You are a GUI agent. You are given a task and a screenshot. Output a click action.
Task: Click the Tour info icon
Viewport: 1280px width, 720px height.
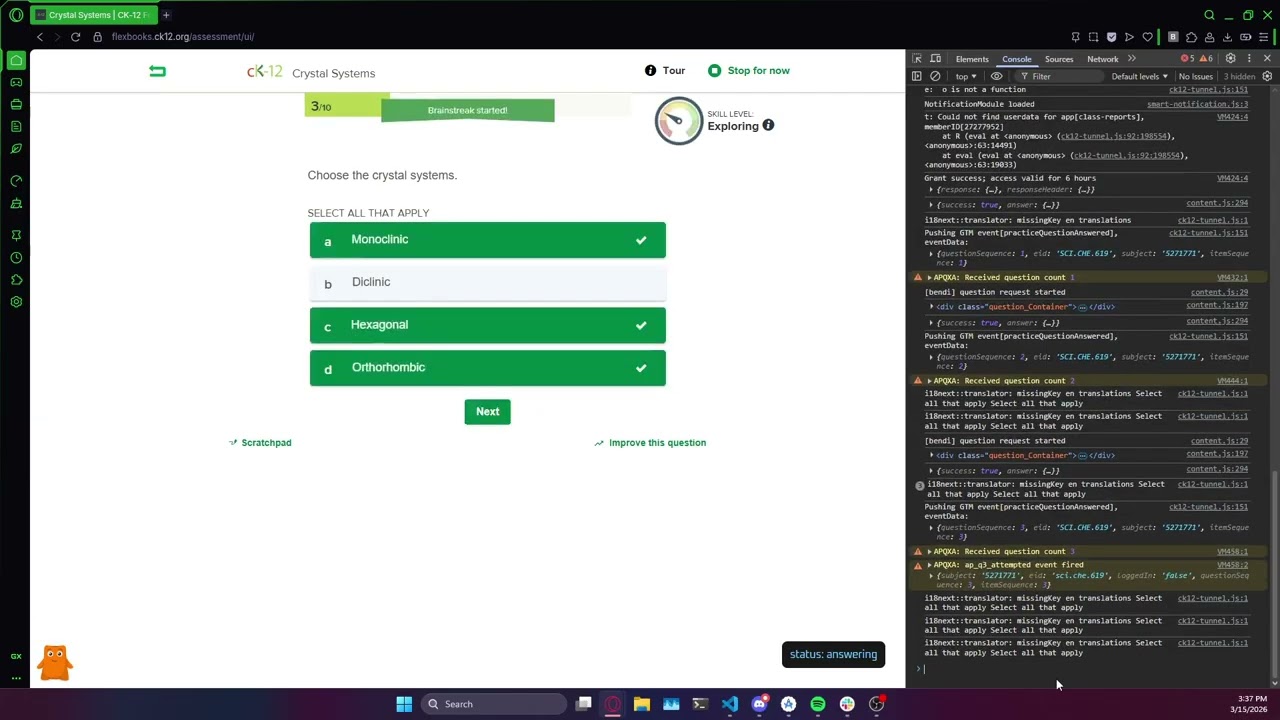pos(651,71)
